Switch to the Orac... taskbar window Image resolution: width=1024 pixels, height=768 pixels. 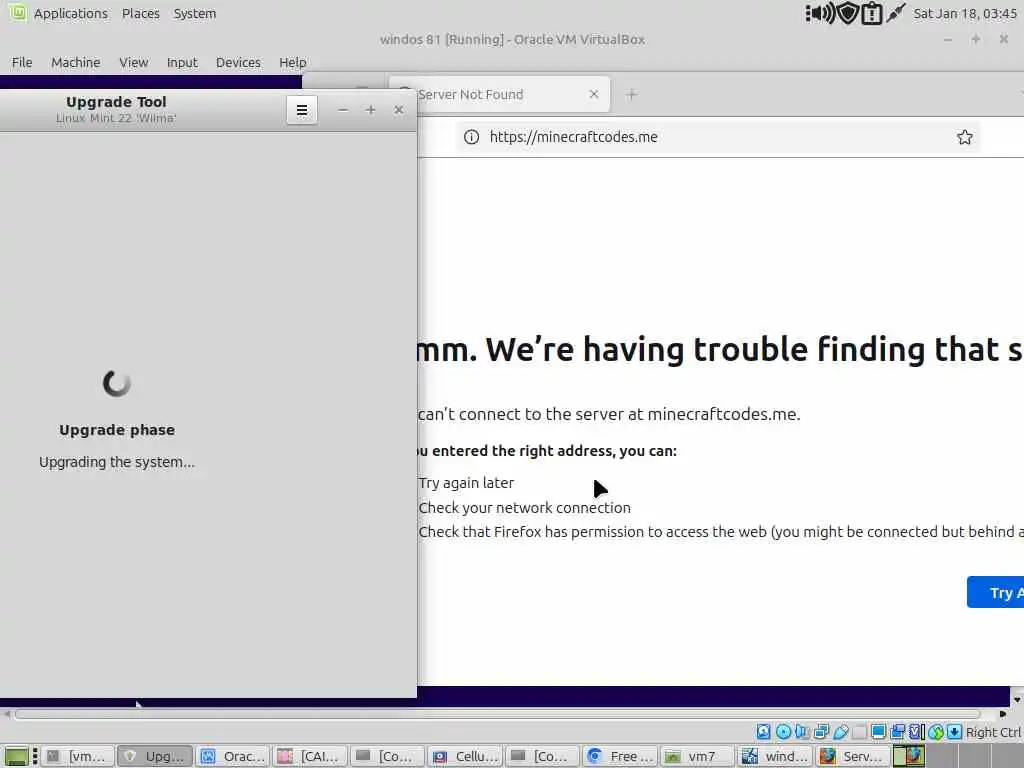click(x=232, y=756)
